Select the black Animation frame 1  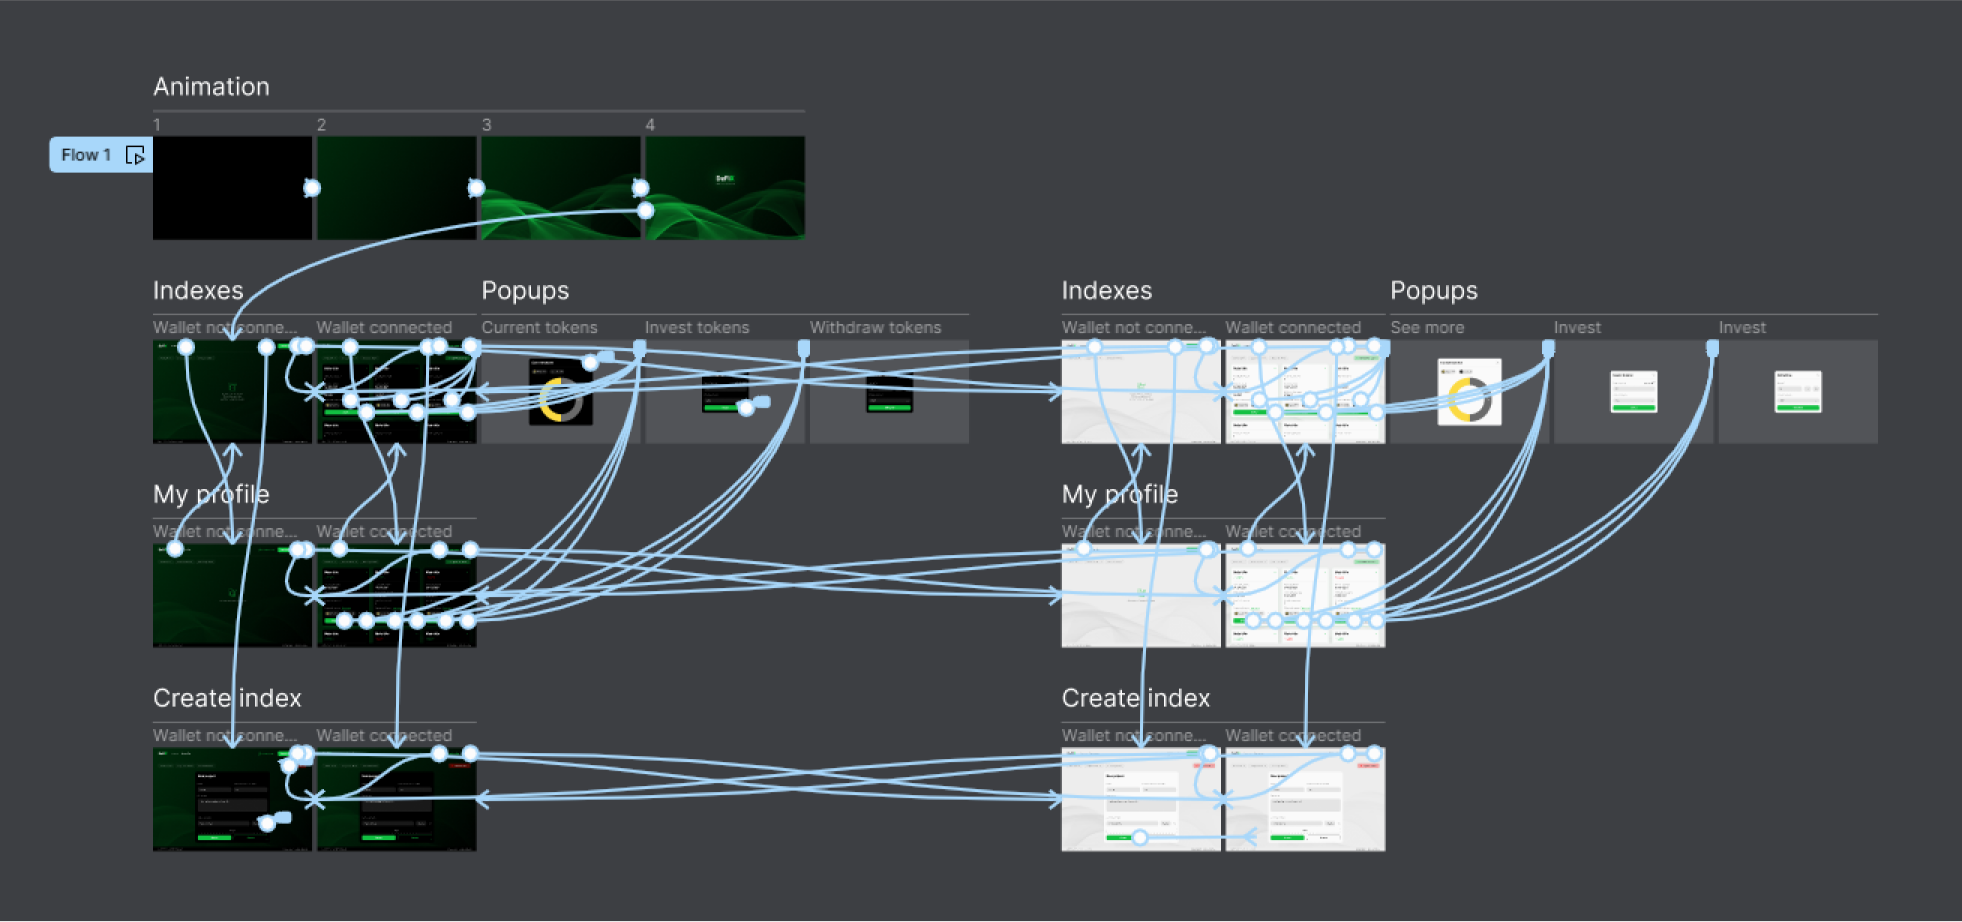[231, 188]
